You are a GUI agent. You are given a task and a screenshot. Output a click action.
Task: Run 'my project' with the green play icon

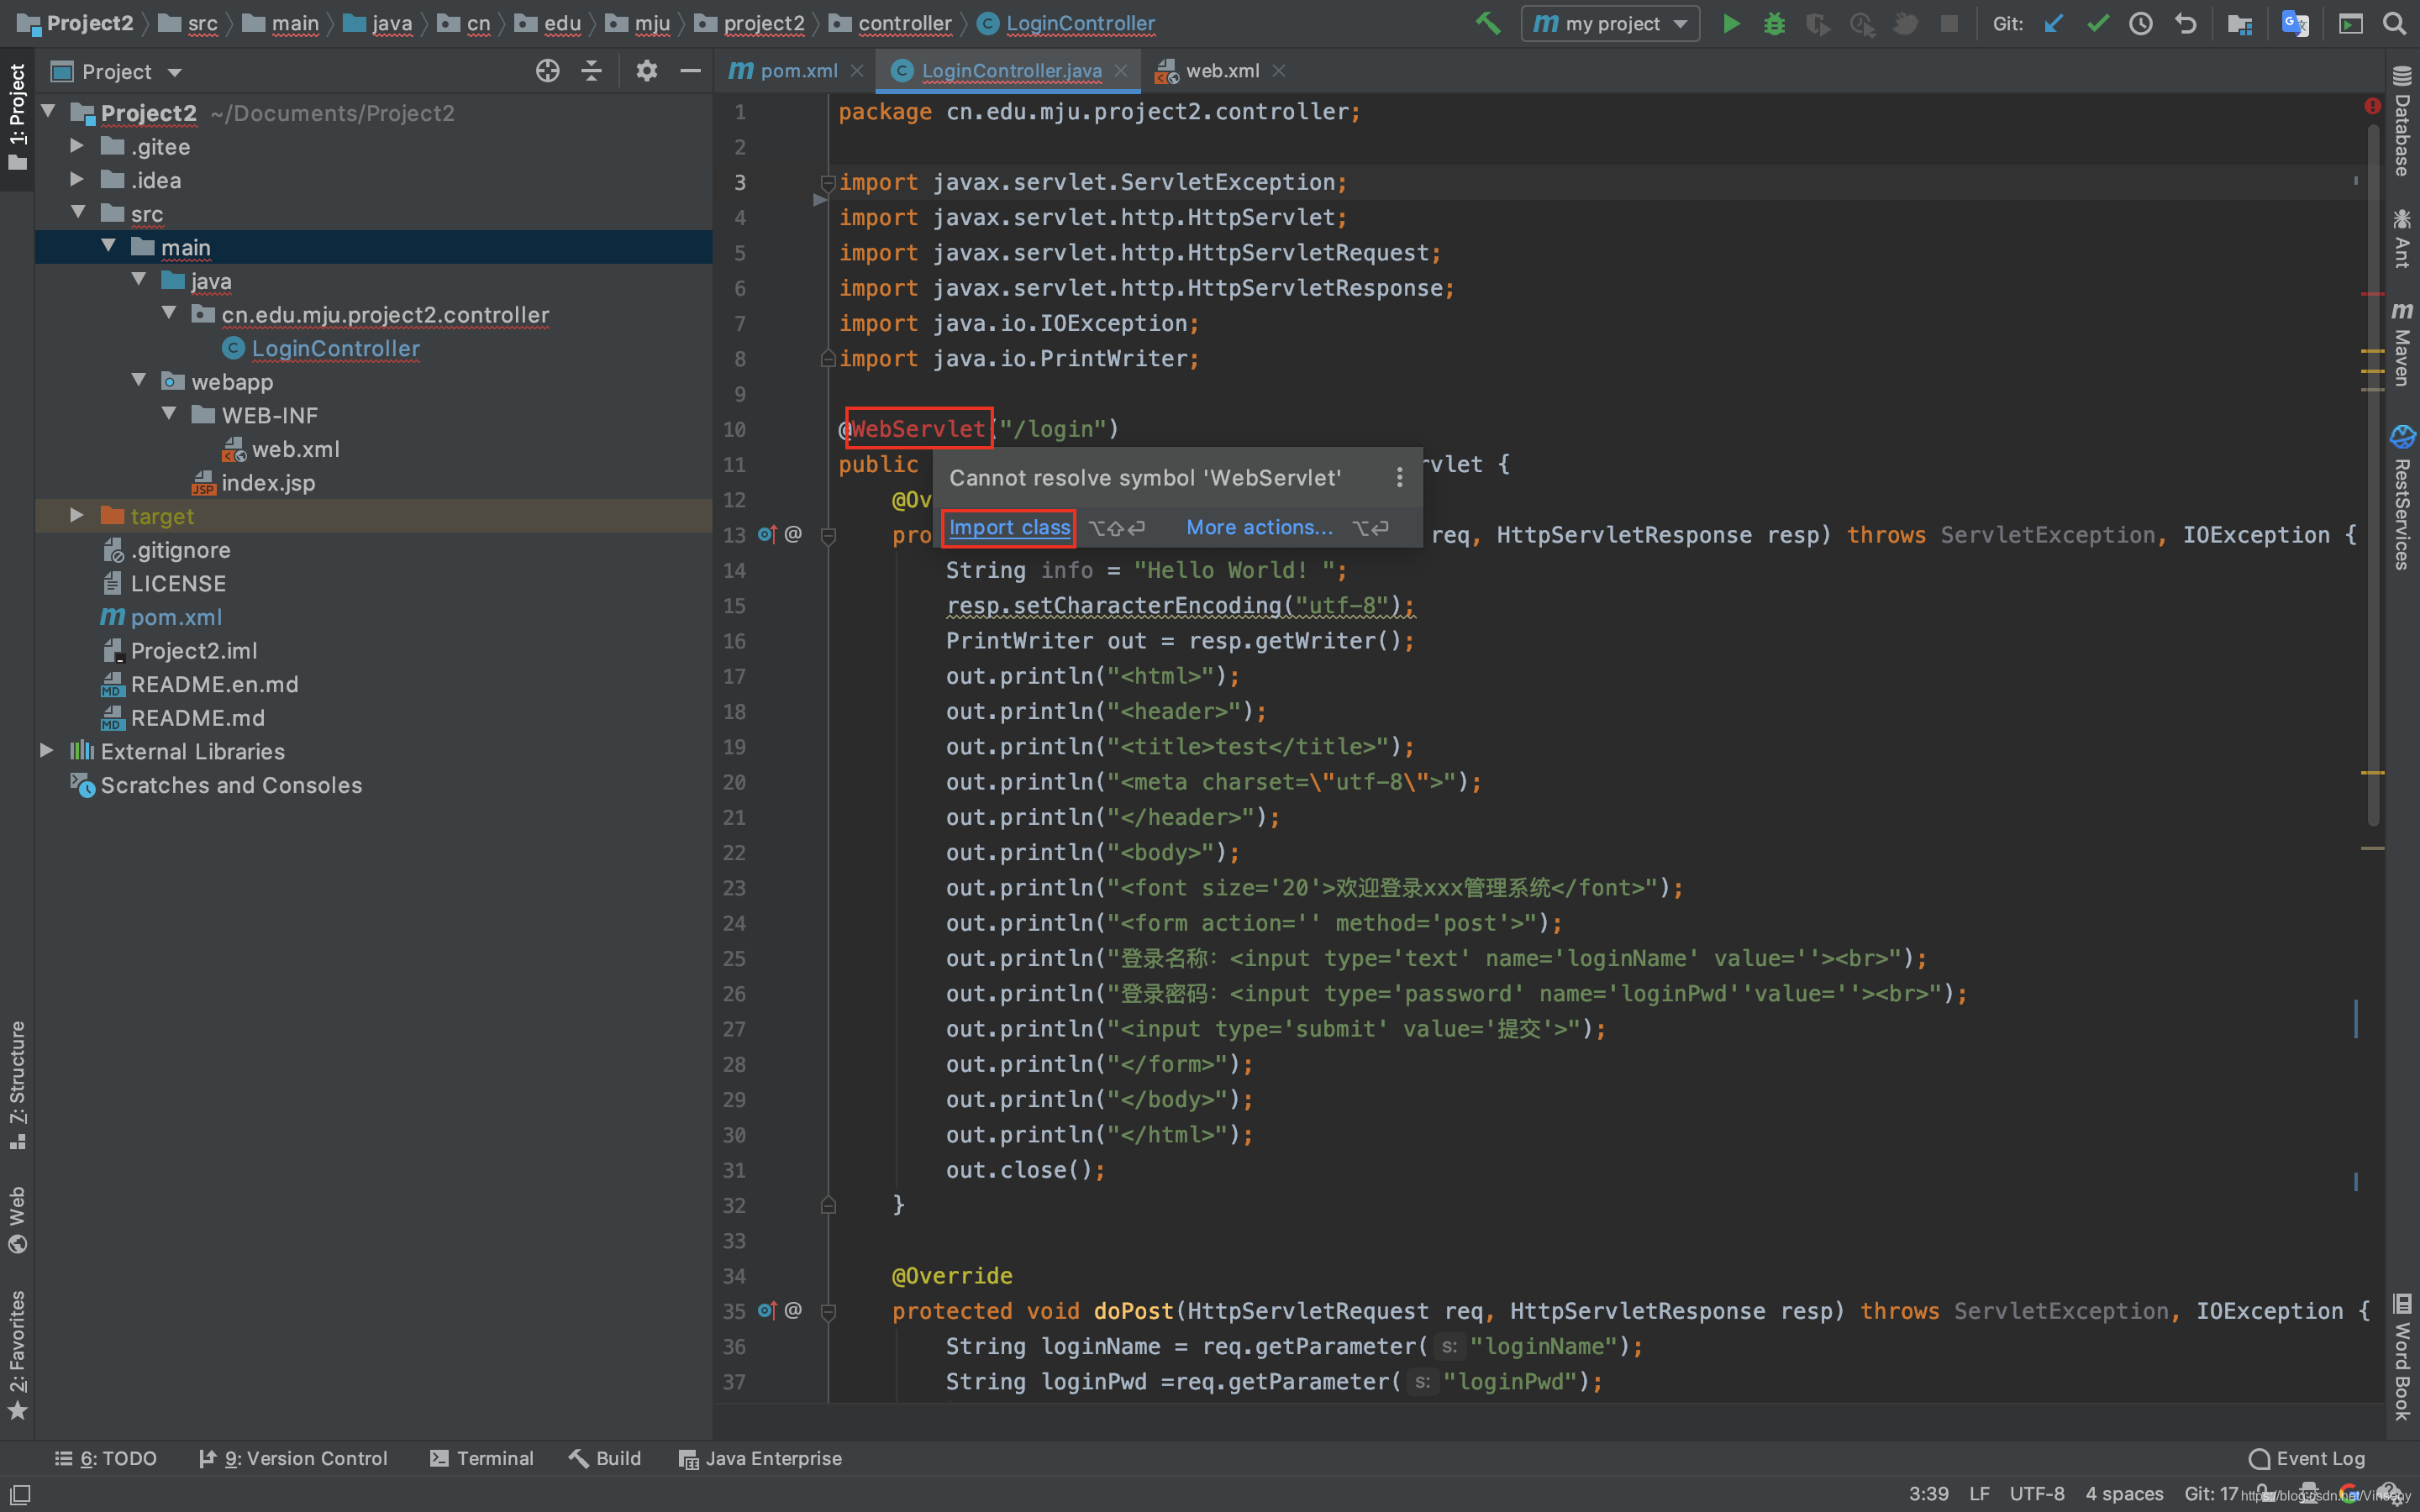[1731, 23]
